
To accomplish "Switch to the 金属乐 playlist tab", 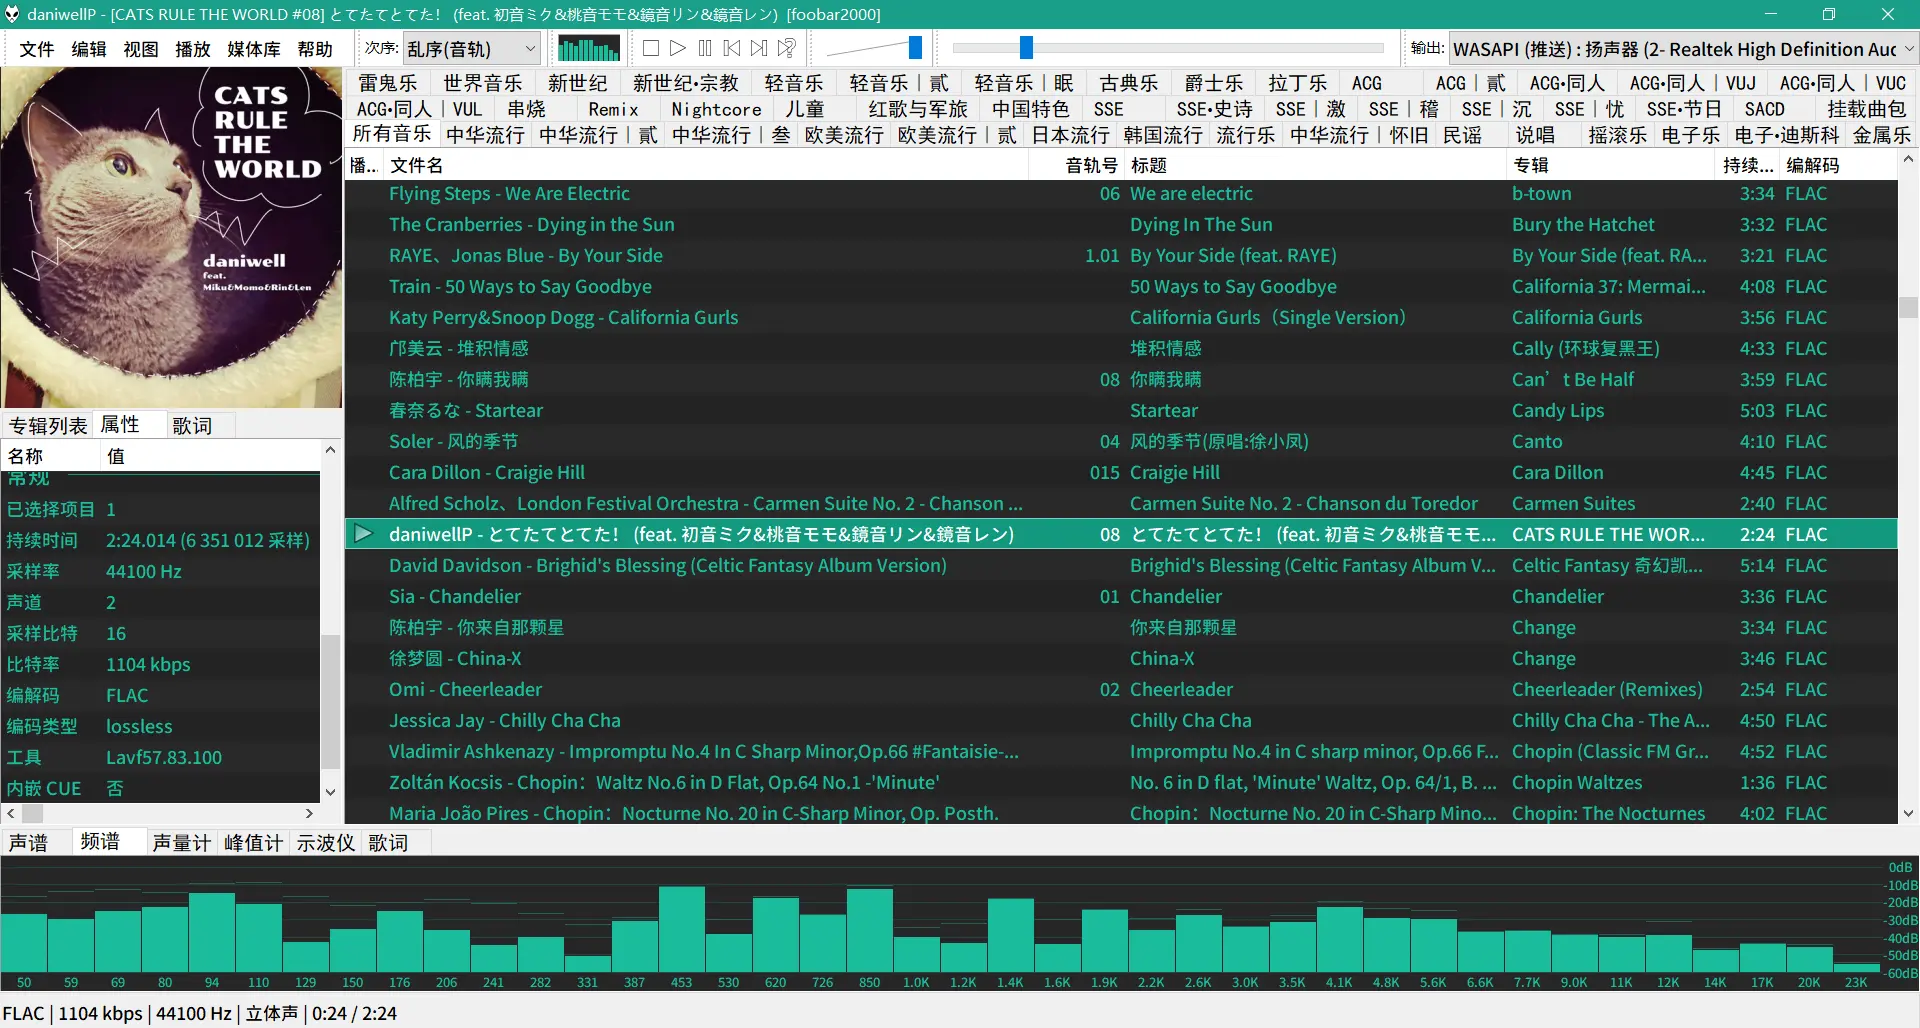I will click(1882, 135).
